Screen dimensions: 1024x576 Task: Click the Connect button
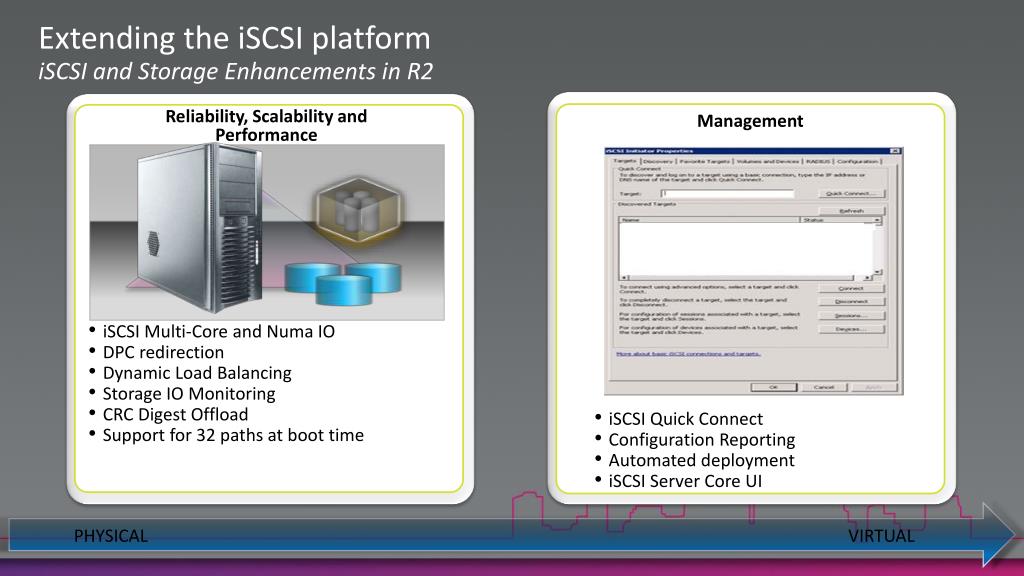[851, 288]
